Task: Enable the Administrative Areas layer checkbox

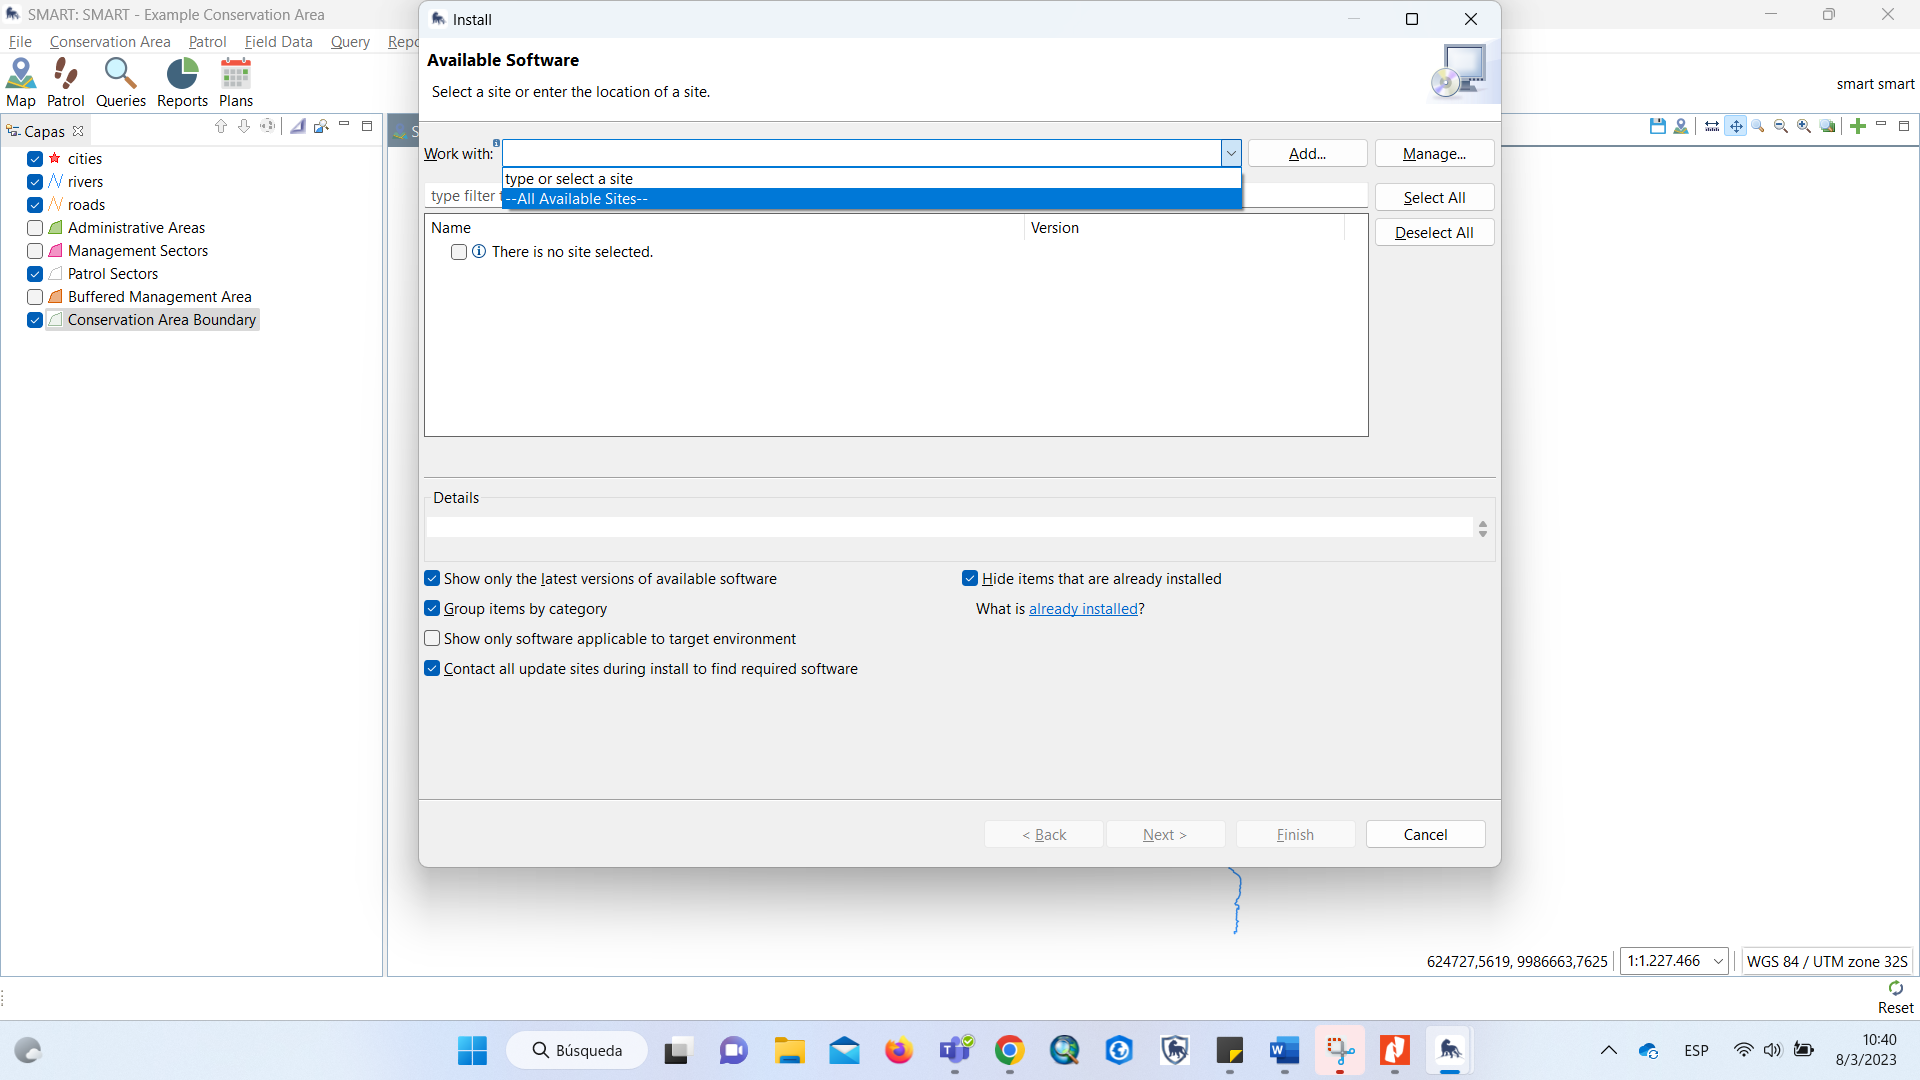Action: click(35, 228)
